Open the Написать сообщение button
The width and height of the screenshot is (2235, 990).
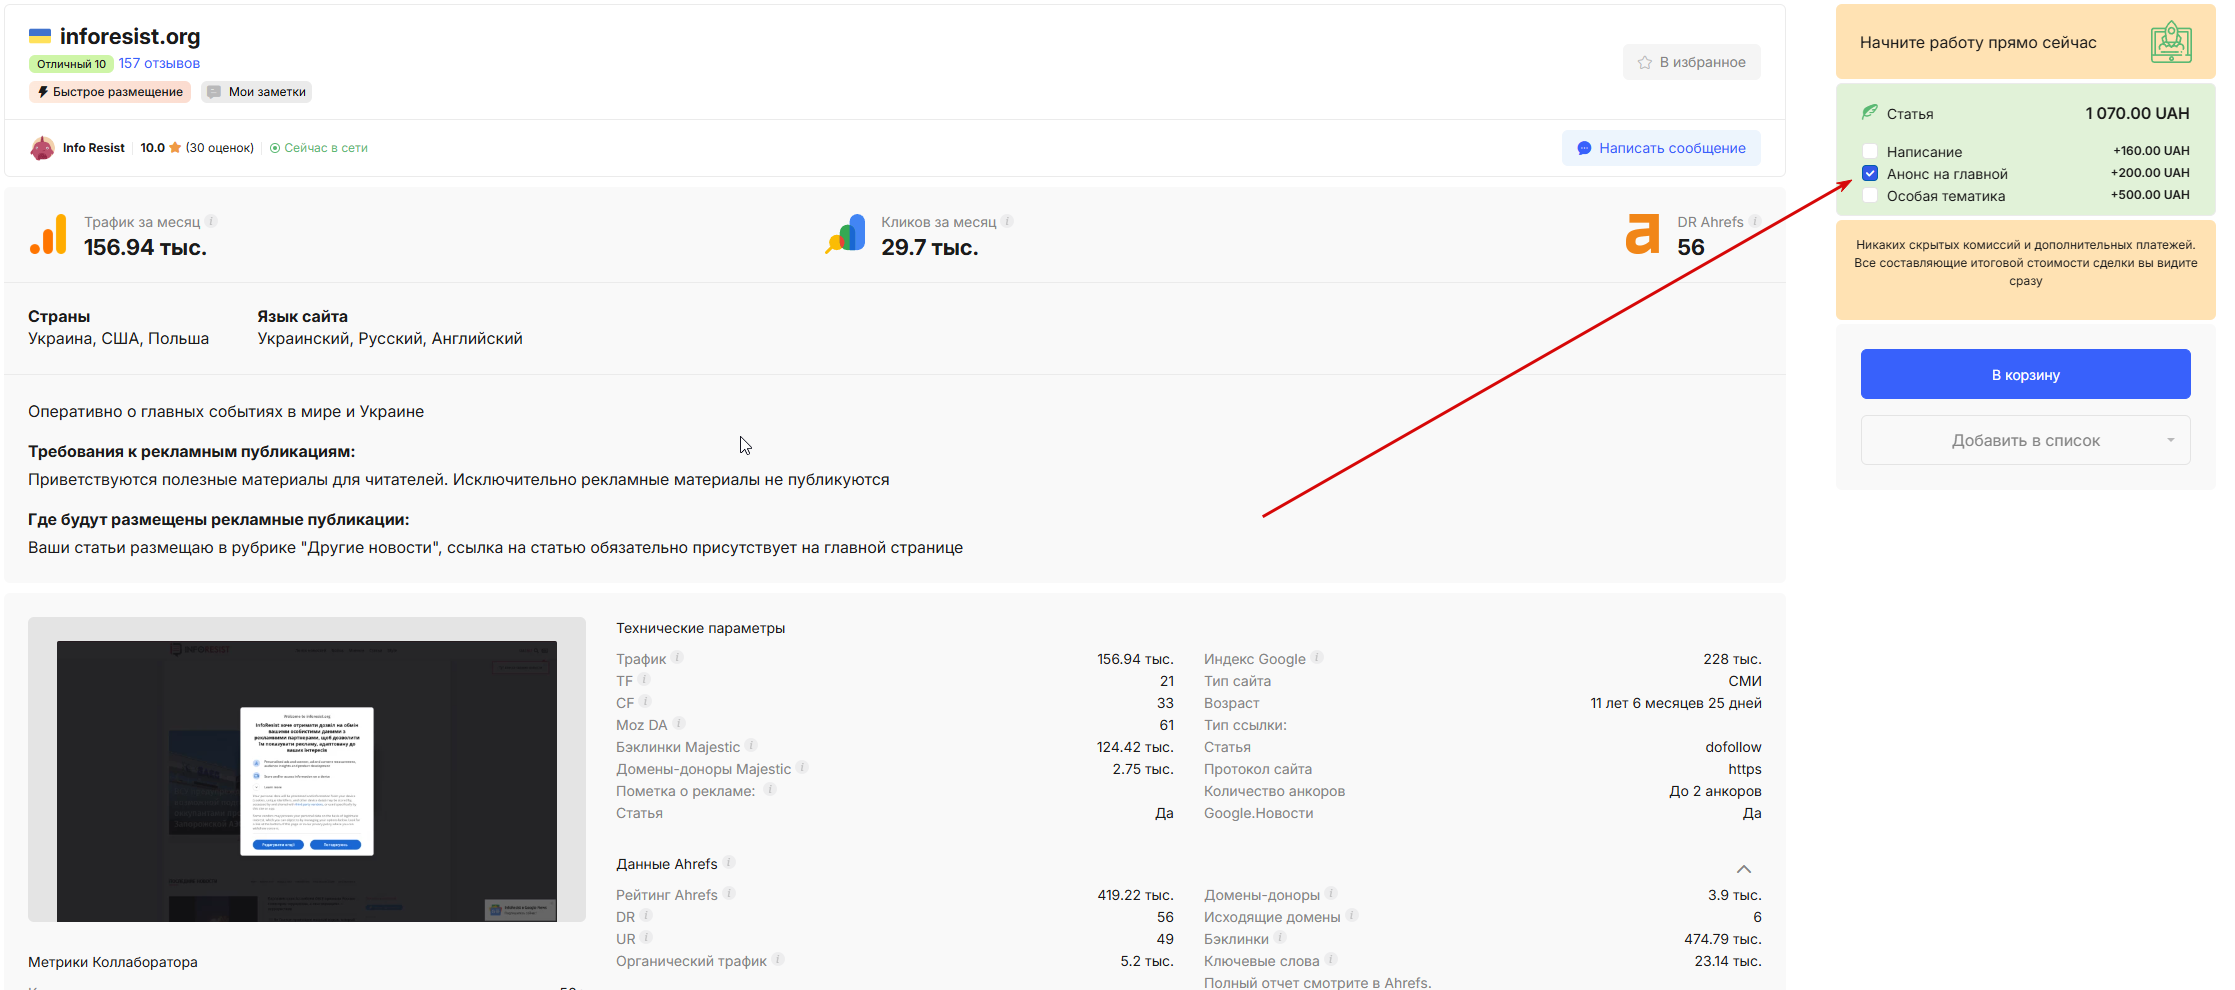coord(1661,148)
